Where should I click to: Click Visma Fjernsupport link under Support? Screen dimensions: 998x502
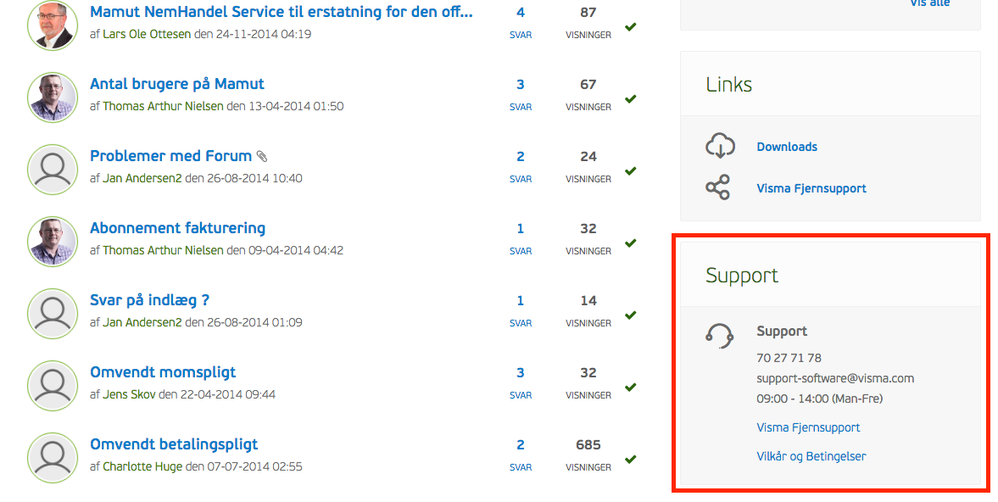[x=808, y=427]
